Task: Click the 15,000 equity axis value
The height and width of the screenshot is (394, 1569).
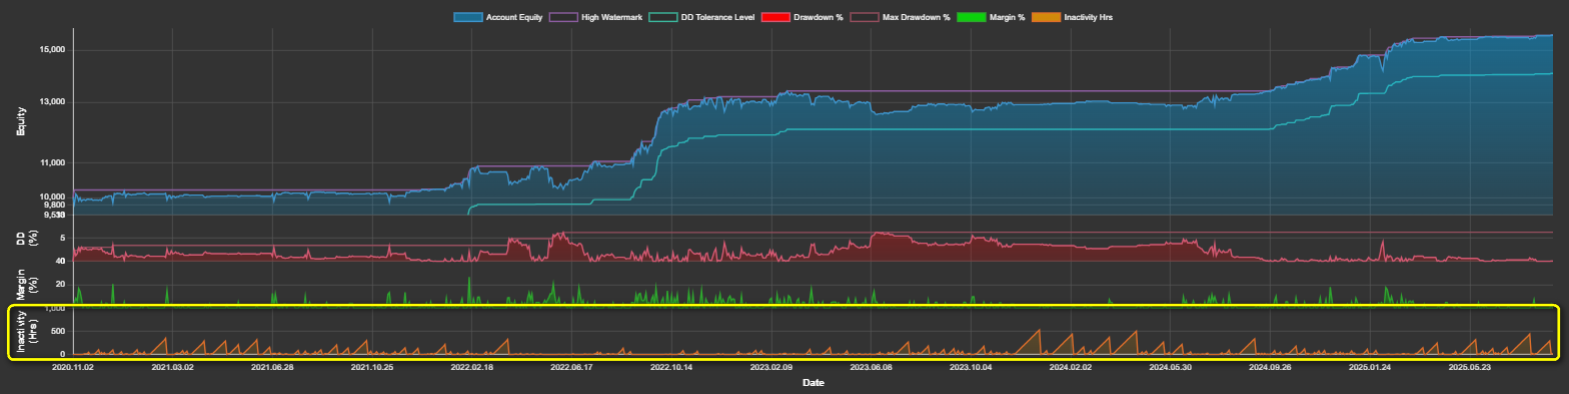Action: pyautogui.click(x=53, y=50)
